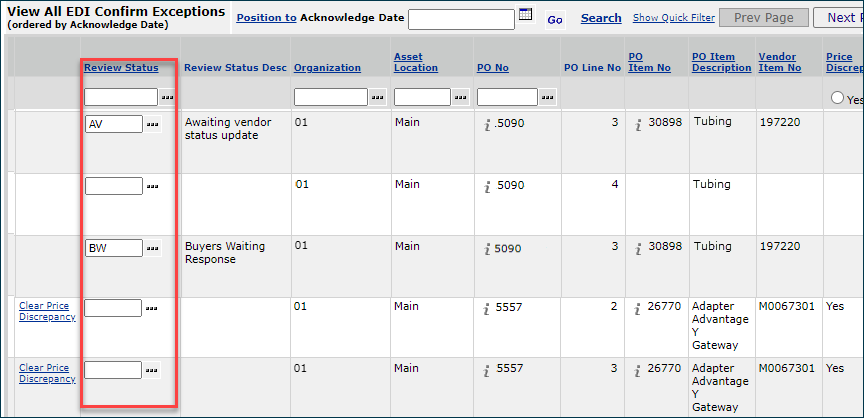Viewport: 864px width, 418px height.
Task: Click the Search link
Action: point(601,18)
